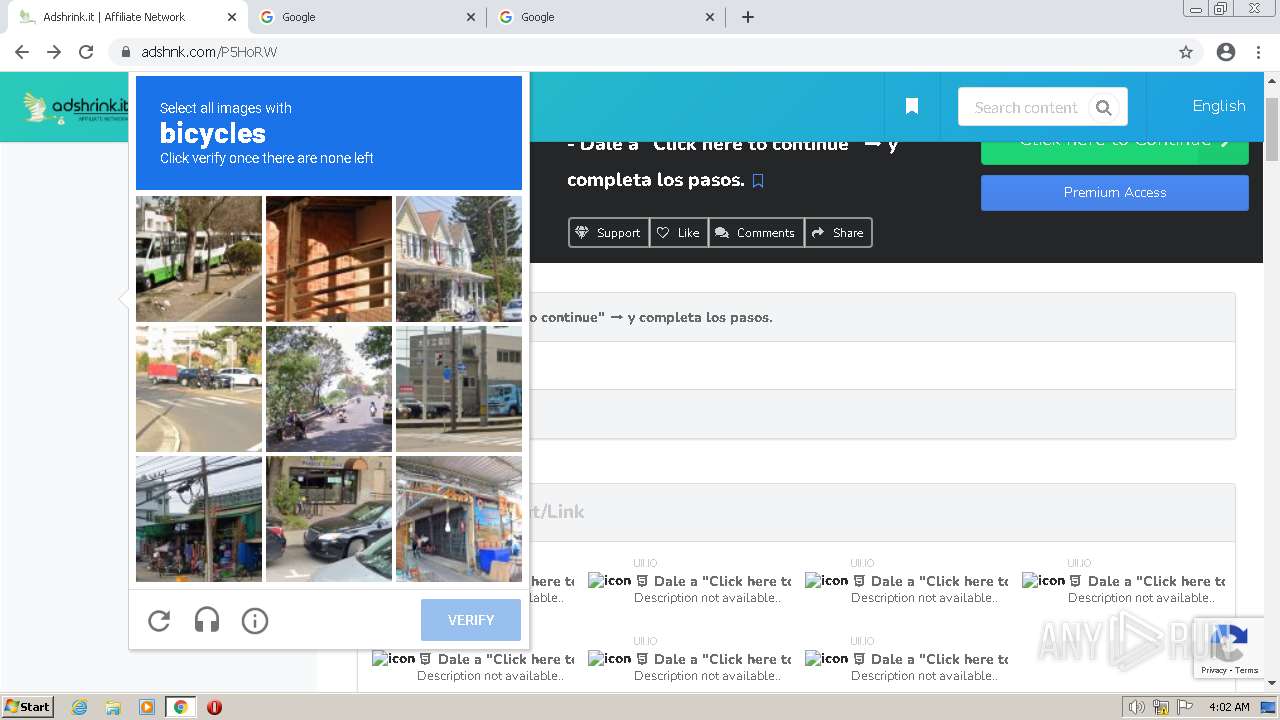
Task: Click the adshrink.it logo
Action: (76, 107)
